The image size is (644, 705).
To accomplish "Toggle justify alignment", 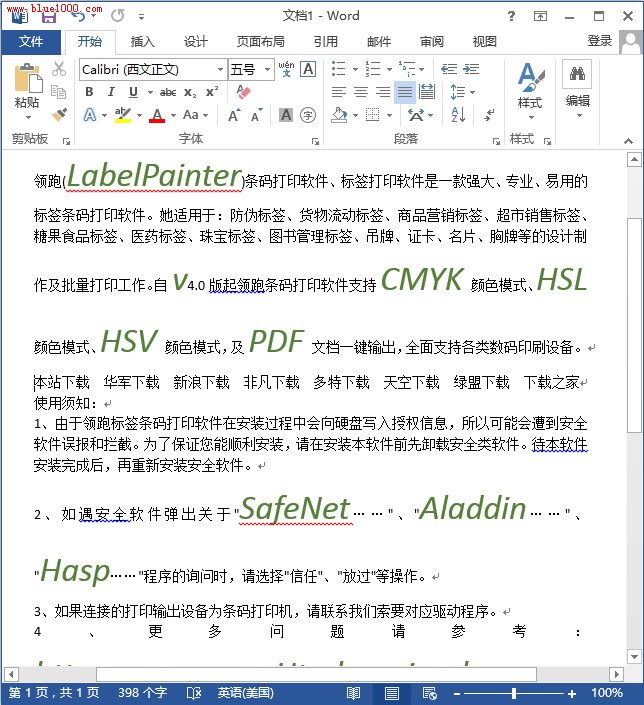I will [405, 92].
